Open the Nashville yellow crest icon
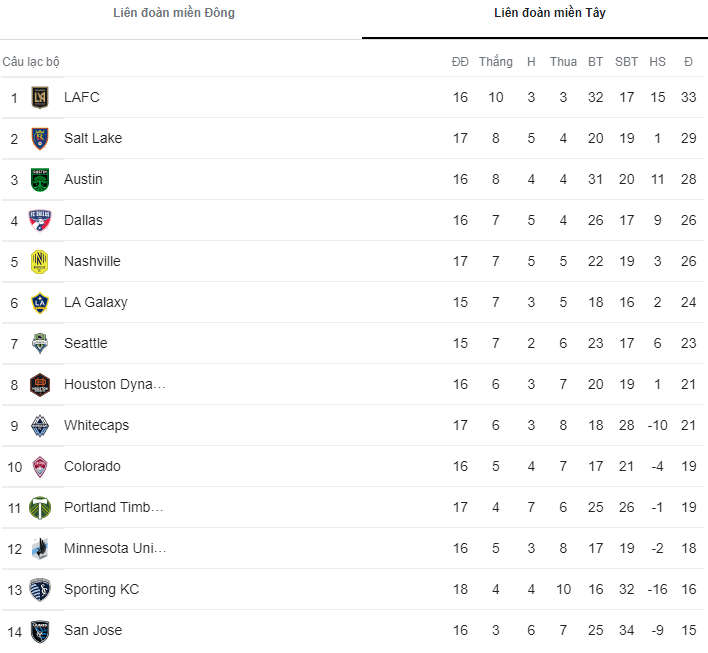708x653 pixels. (x=40, y=262)
